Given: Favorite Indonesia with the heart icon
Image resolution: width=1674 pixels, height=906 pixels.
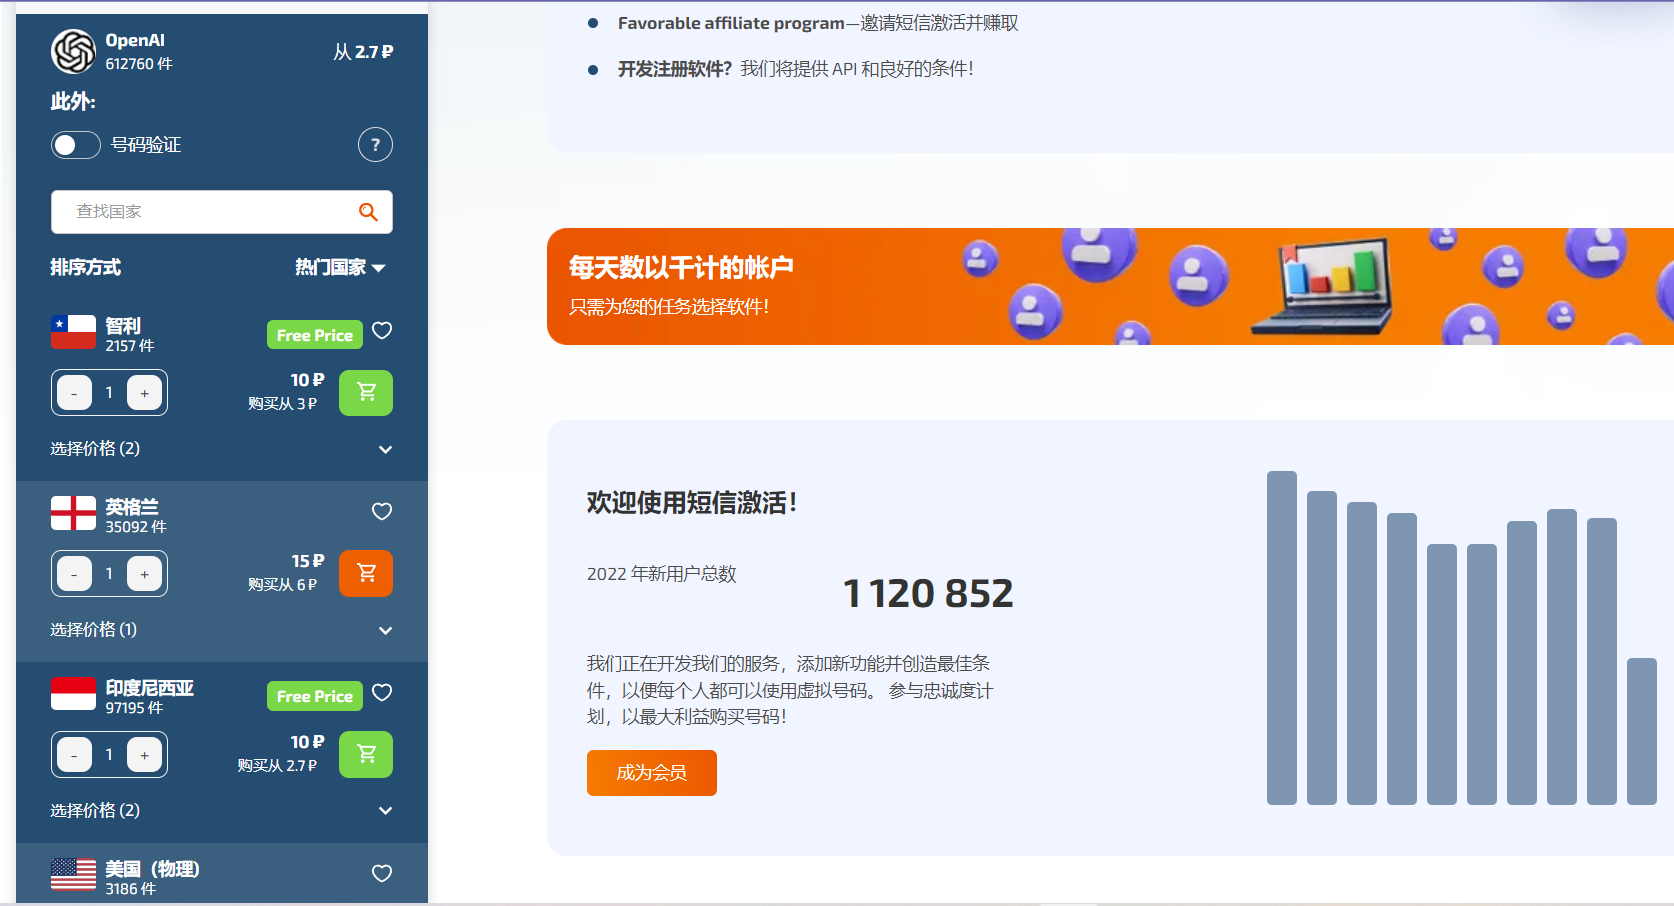Looking at the screenshot, I should [382, 693].
